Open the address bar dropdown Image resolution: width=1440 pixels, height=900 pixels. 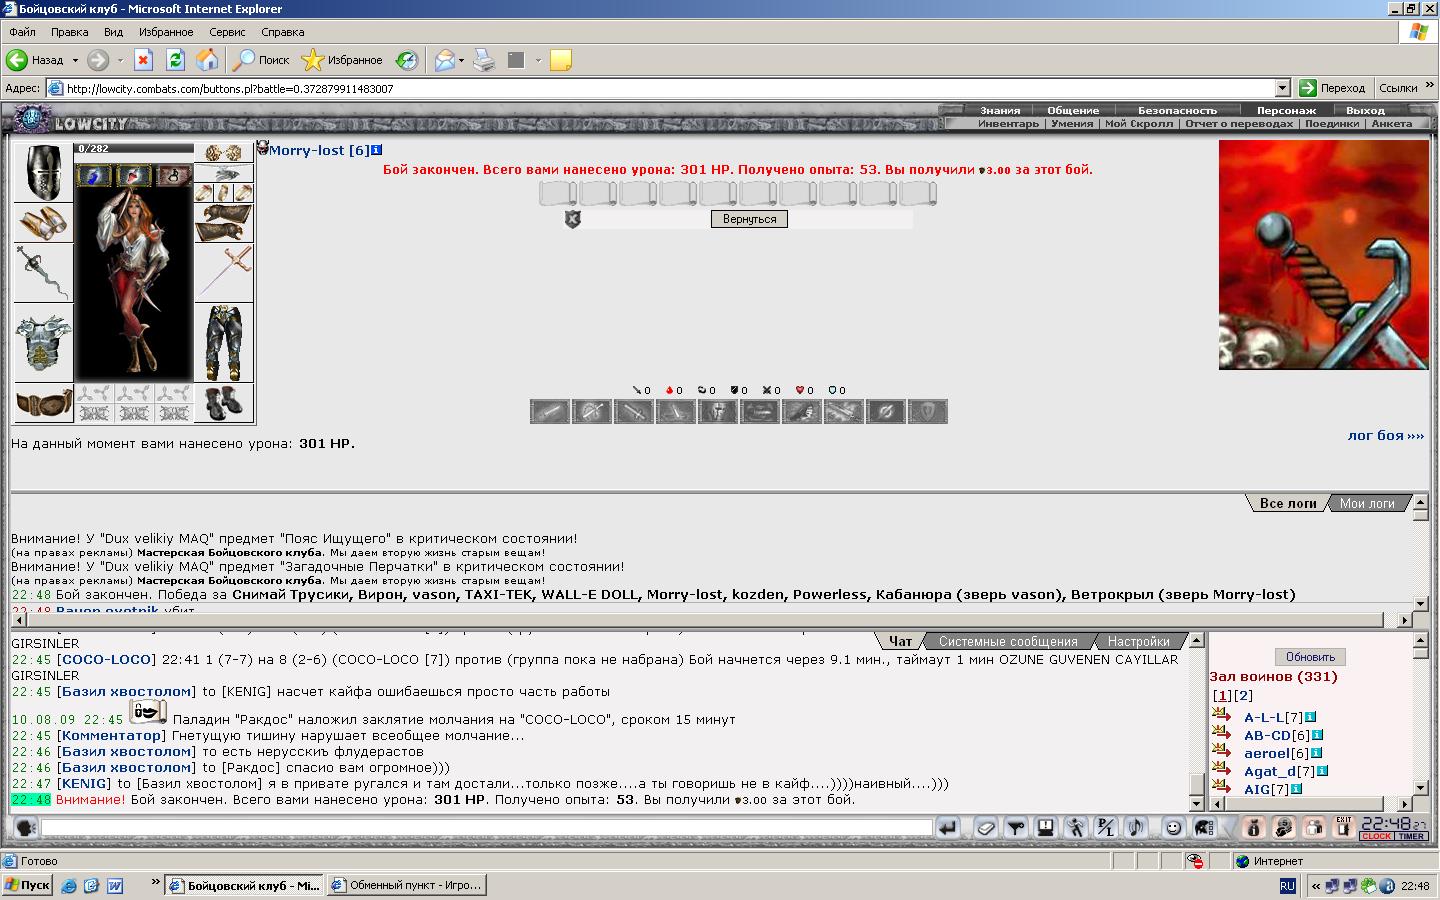click(1283, 88)
